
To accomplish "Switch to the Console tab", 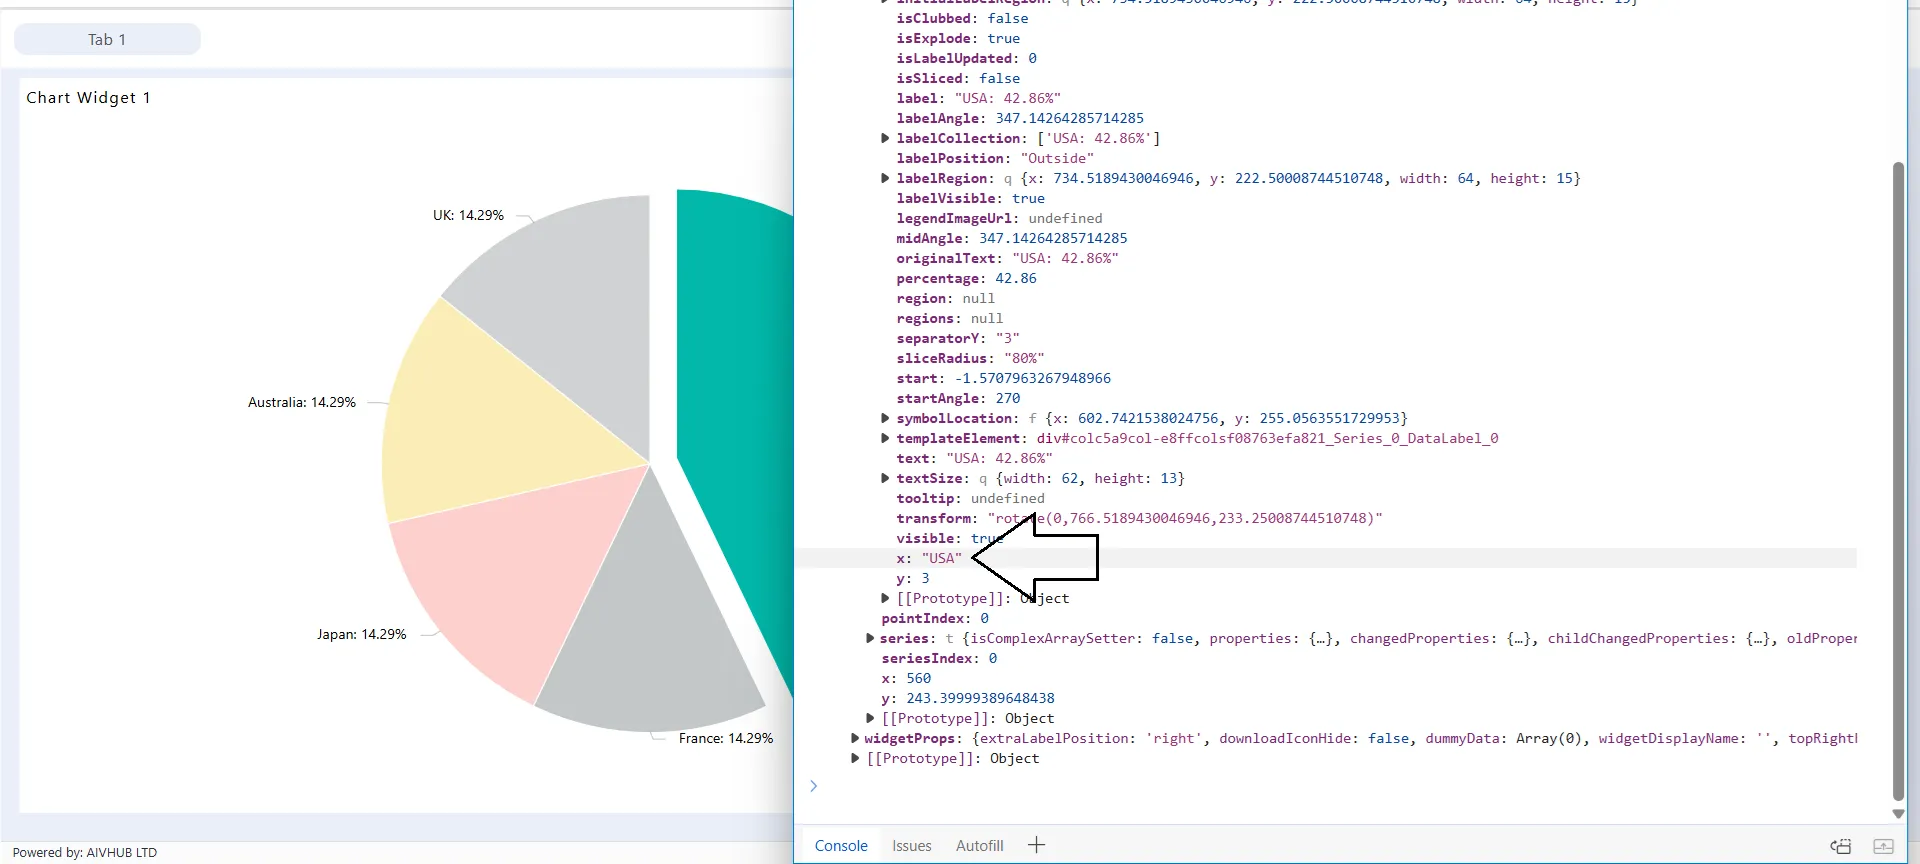I will point(841,845).
